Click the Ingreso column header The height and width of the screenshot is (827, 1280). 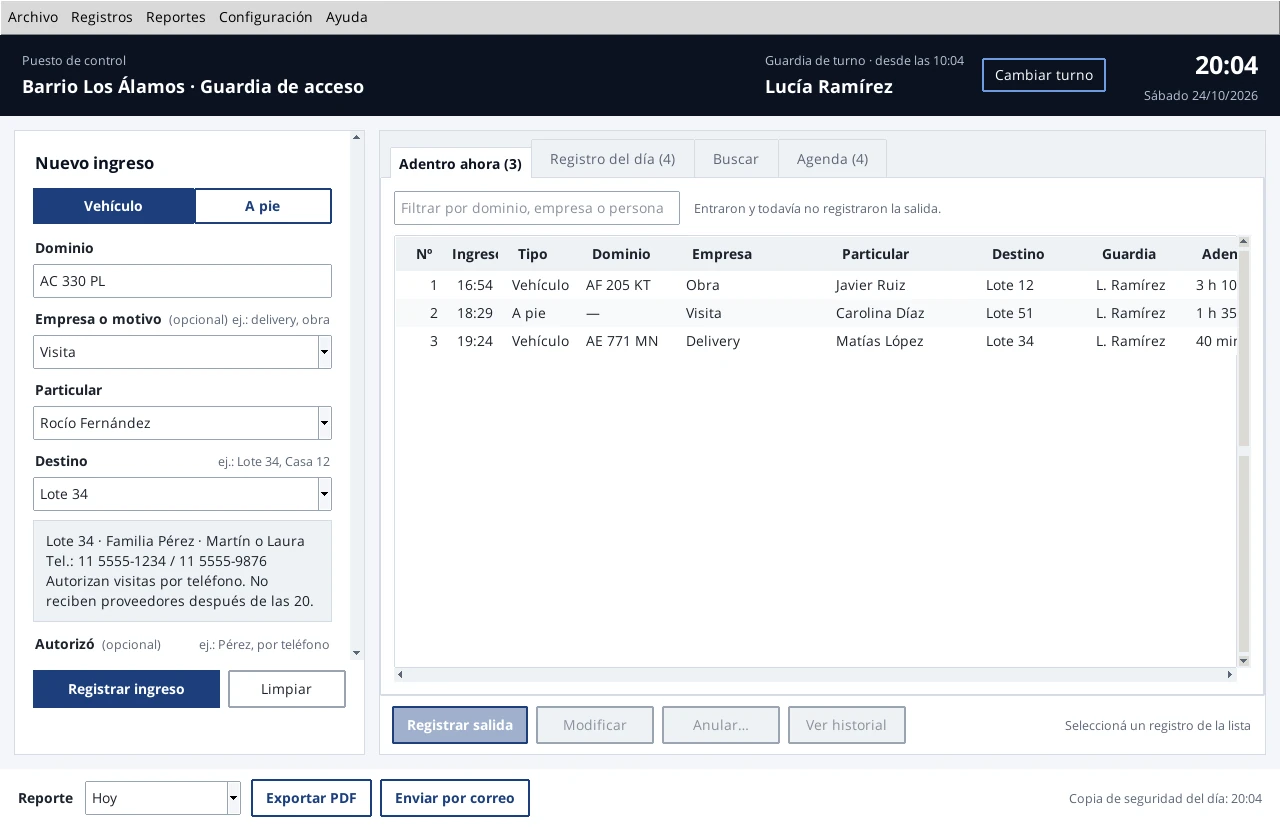click(473, 254)
